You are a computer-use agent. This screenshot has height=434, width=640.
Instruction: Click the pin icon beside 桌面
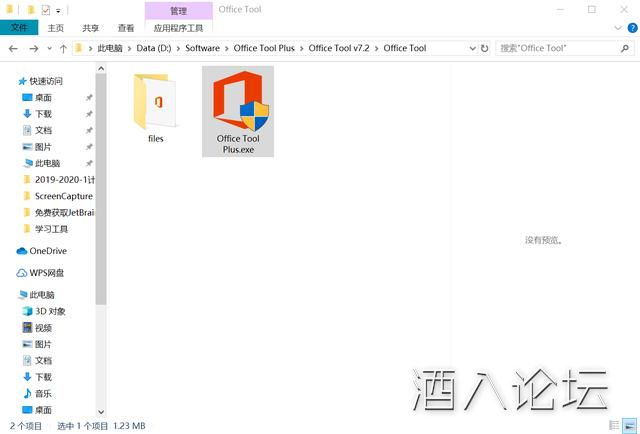click(89, 98)
